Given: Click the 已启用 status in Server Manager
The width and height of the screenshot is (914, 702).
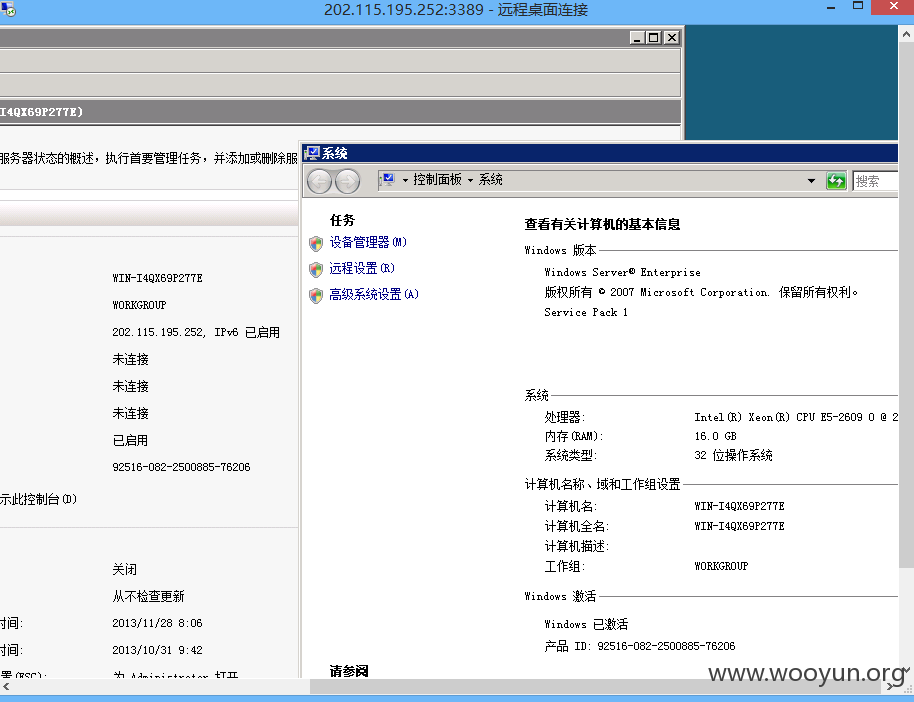Looking at the screenshot, I should tap(130, 440).
